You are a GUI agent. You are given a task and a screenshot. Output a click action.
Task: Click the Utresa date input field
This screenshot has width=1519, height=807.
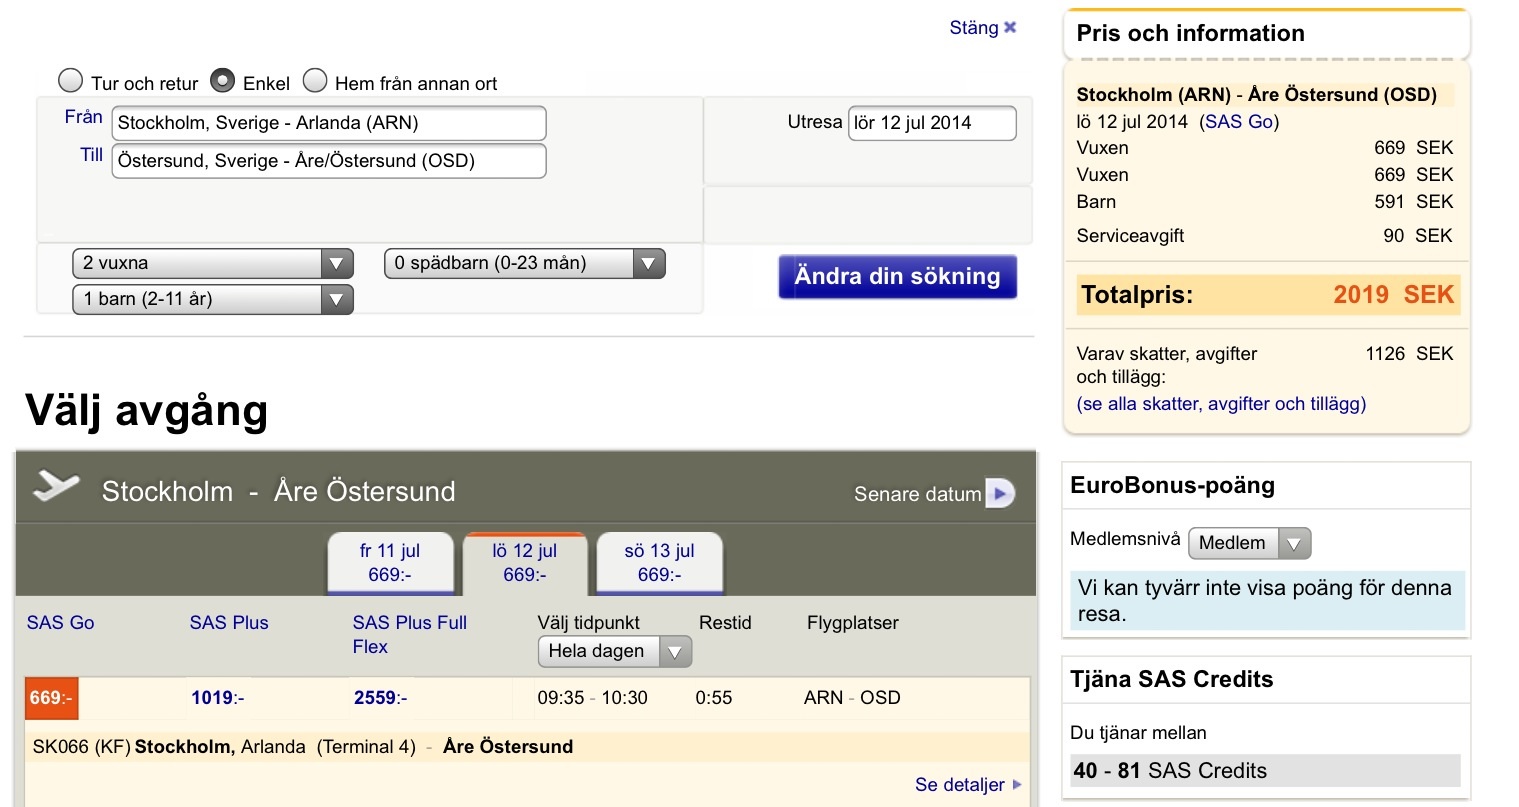931,123
